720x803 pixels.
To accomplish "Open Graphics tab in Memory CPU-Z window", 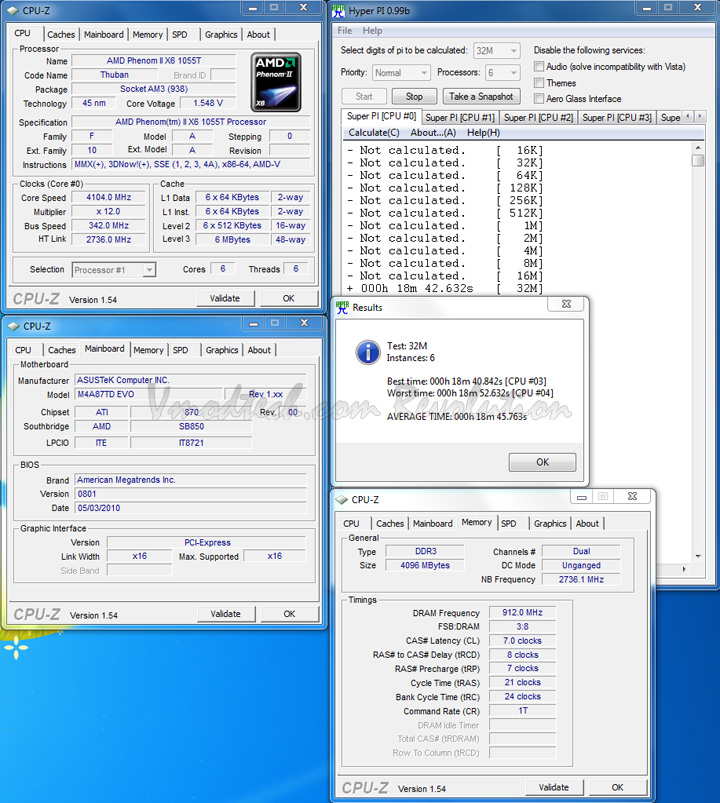I will 550,523.
